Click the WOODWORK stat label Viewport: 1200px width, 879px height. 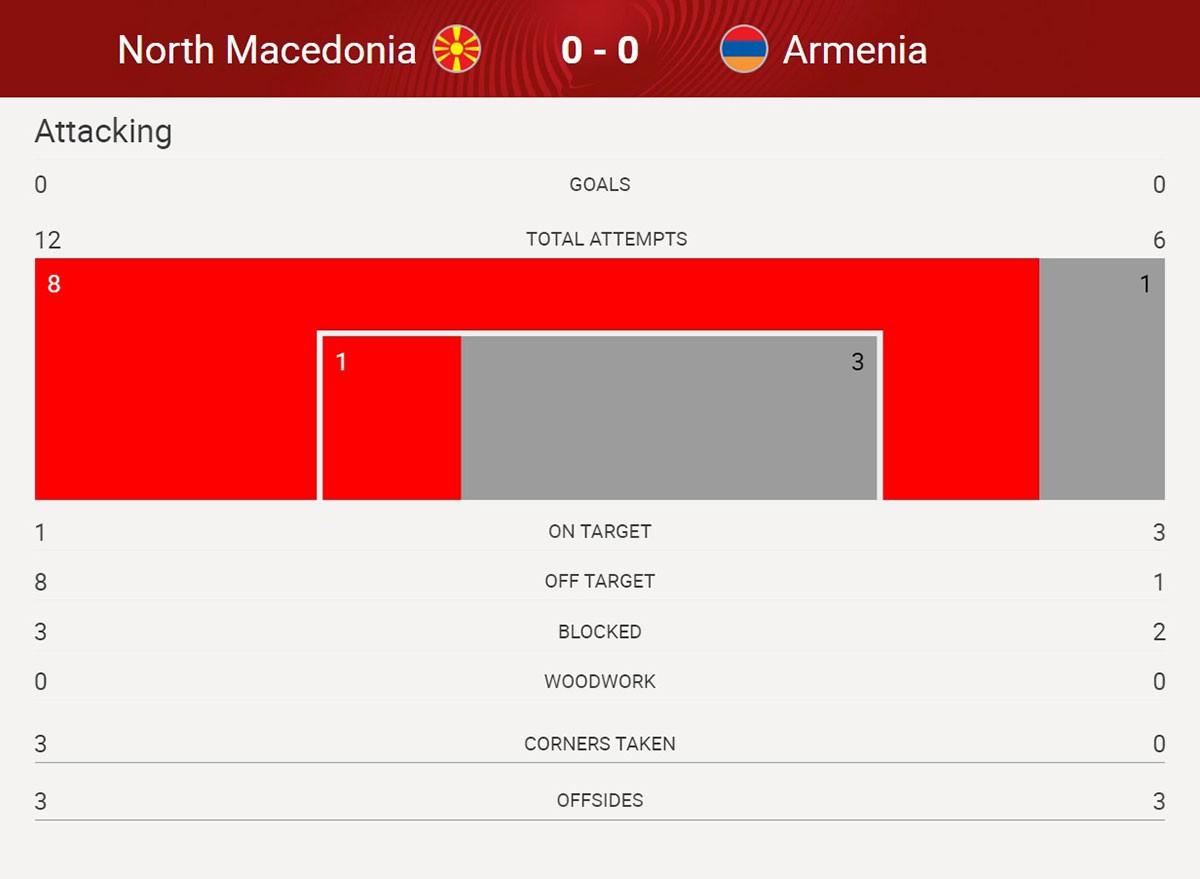(x=600, y=681)
